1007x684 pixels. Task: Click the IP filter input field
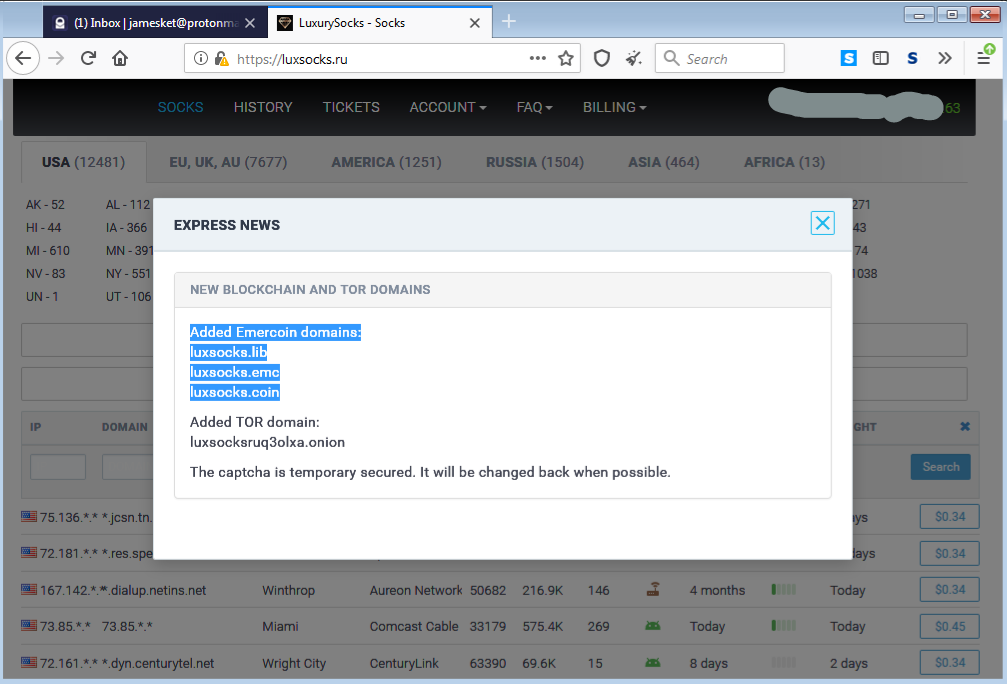pyautogui.click(x=58, y=467)
